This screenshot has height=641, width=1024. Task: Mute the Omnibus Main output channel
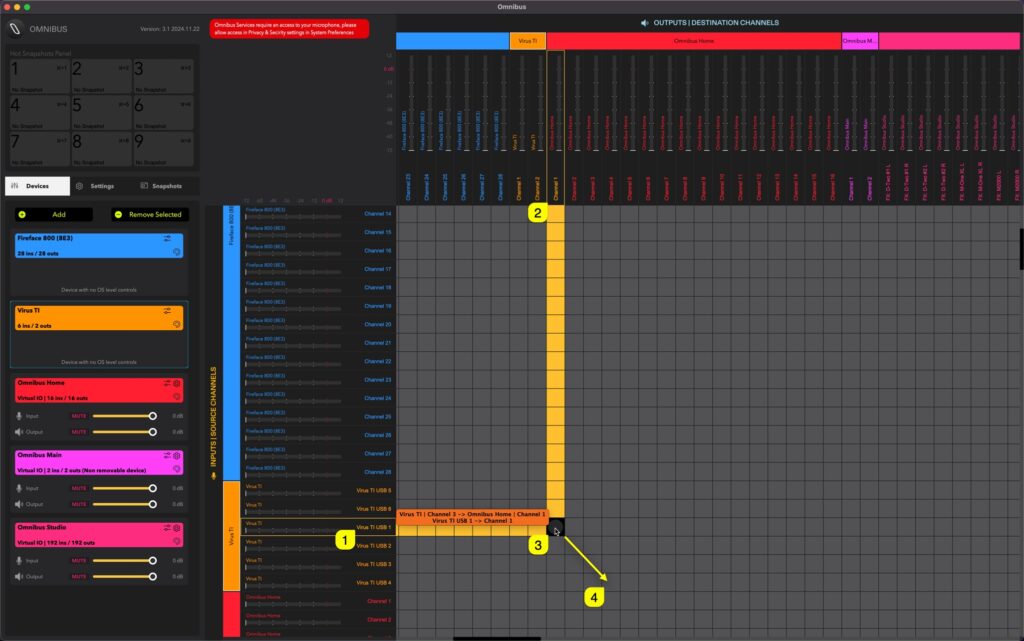tap(79, 502)
